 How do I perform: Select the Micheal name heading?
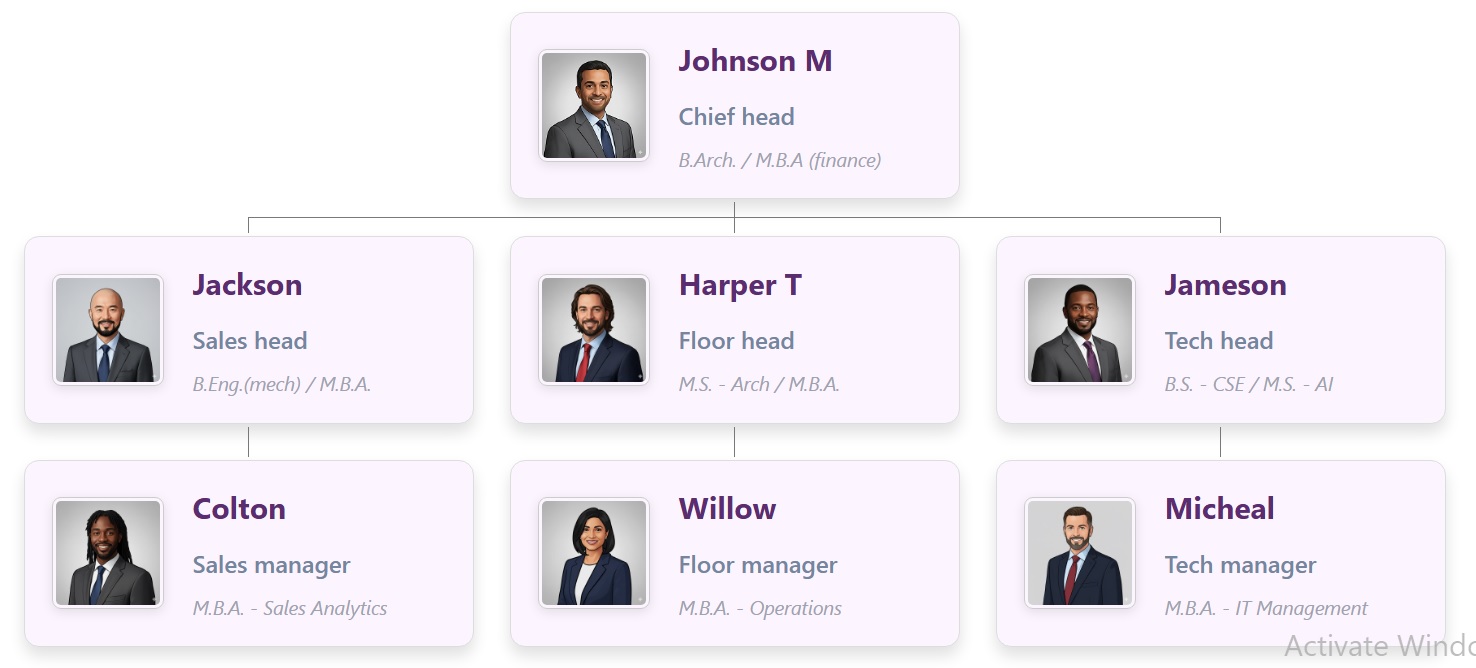point(1219,509)
